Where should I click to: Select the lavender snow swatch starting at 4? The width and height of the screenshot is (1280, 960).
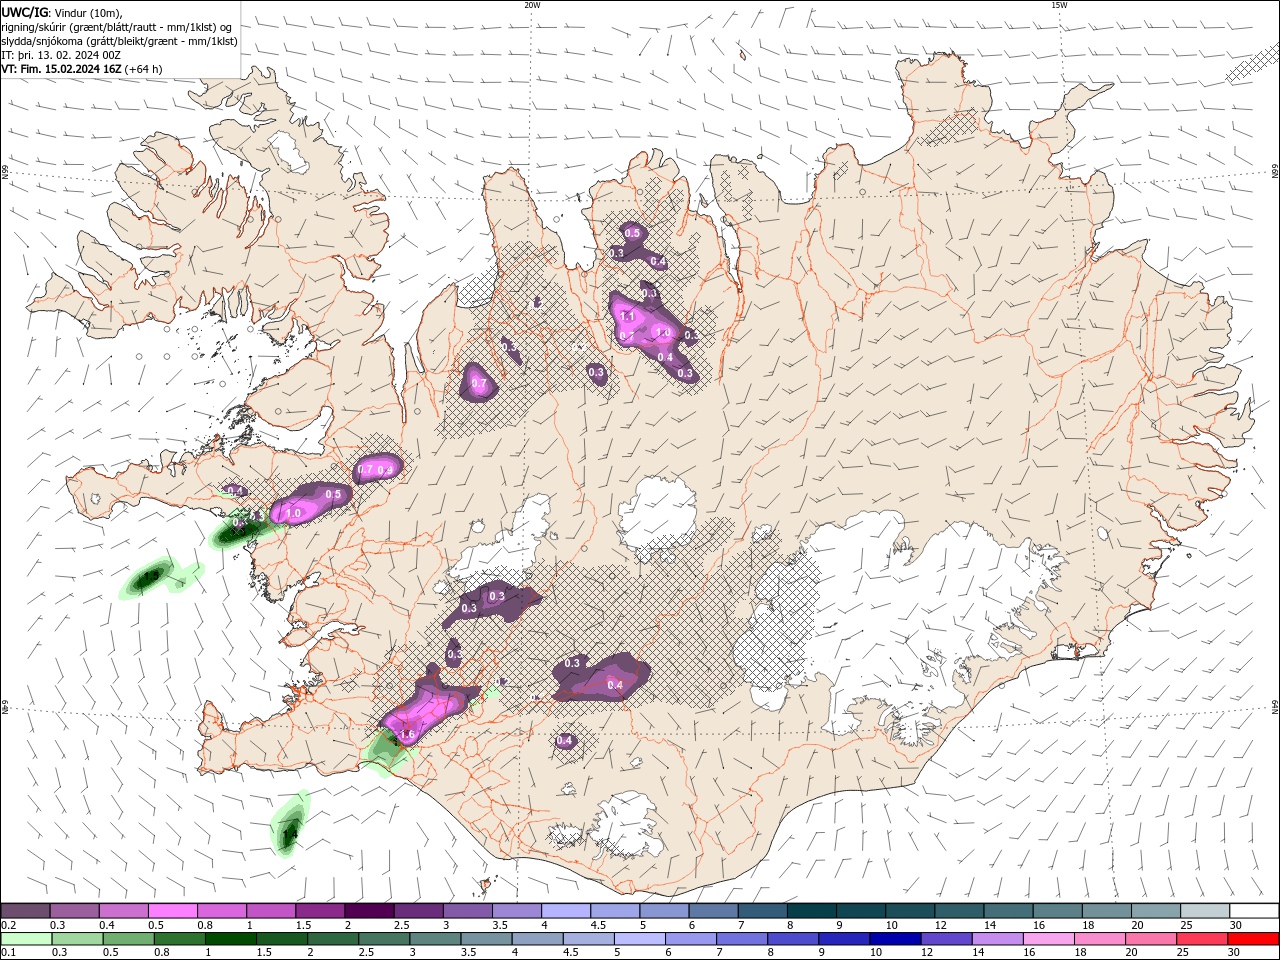point(564,910)
